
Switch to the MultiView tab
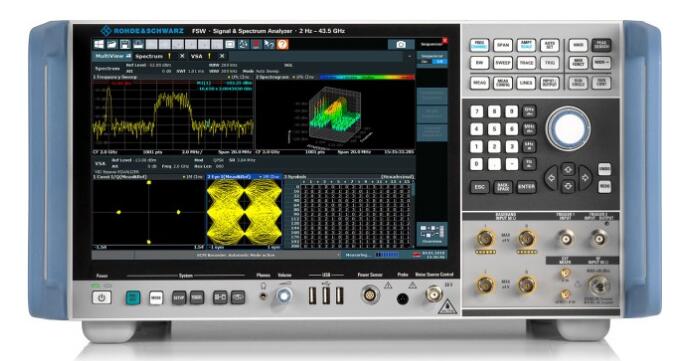(x=112, y=56)
